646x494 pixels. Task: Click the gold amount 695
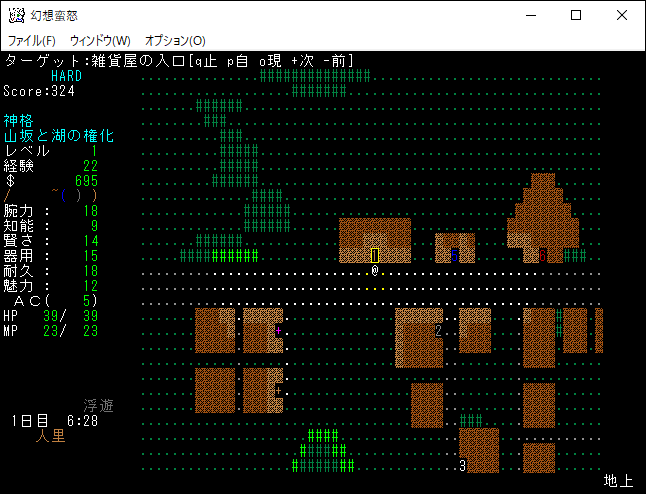click(86, 181)
